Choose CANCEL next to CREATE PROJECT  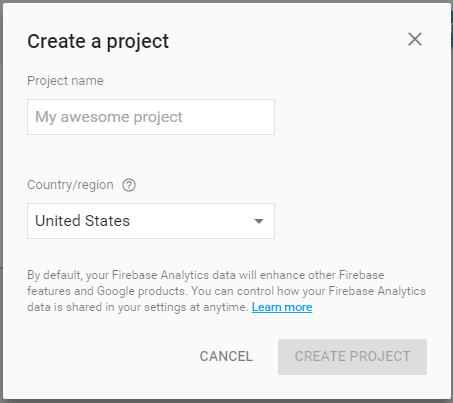pos(226,356)
